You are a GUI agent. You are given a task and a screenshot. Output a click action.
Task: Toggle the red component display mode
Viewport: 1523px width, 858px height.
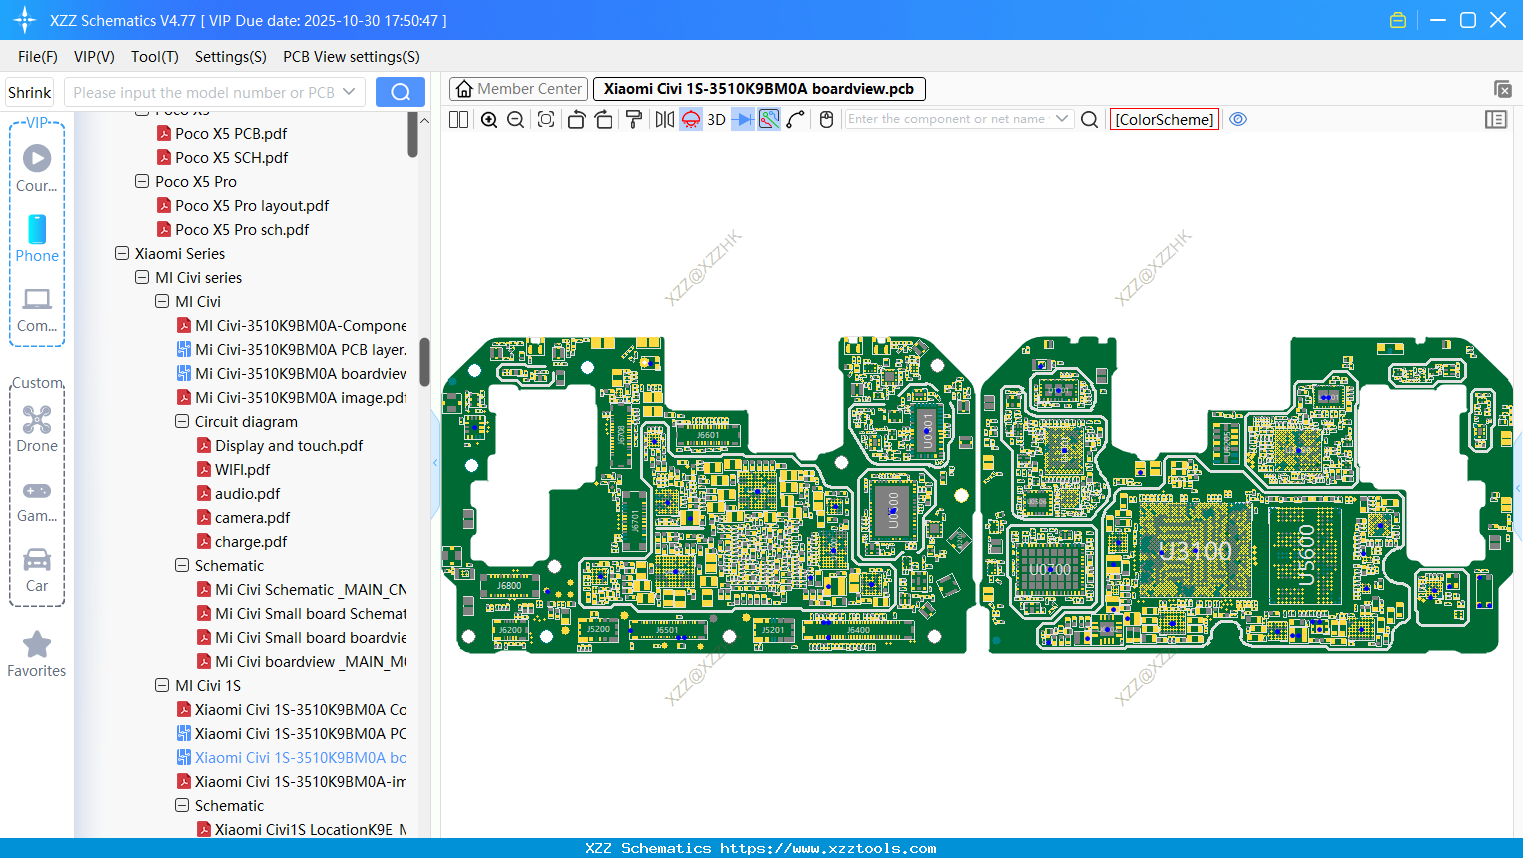click(x=690, y=119)
